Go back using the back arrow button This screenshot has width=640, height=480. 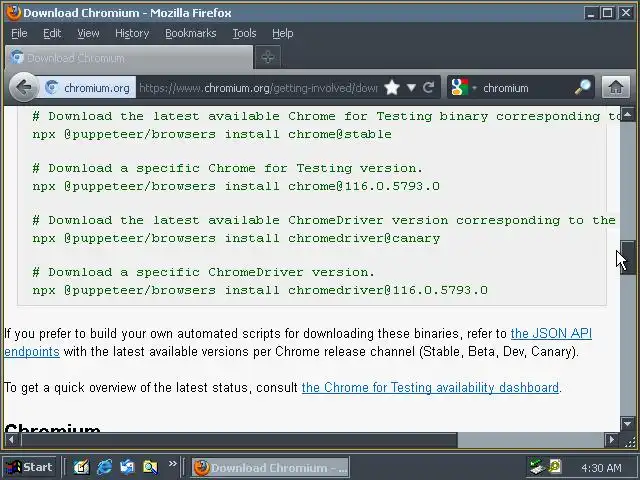pos(24,87)
